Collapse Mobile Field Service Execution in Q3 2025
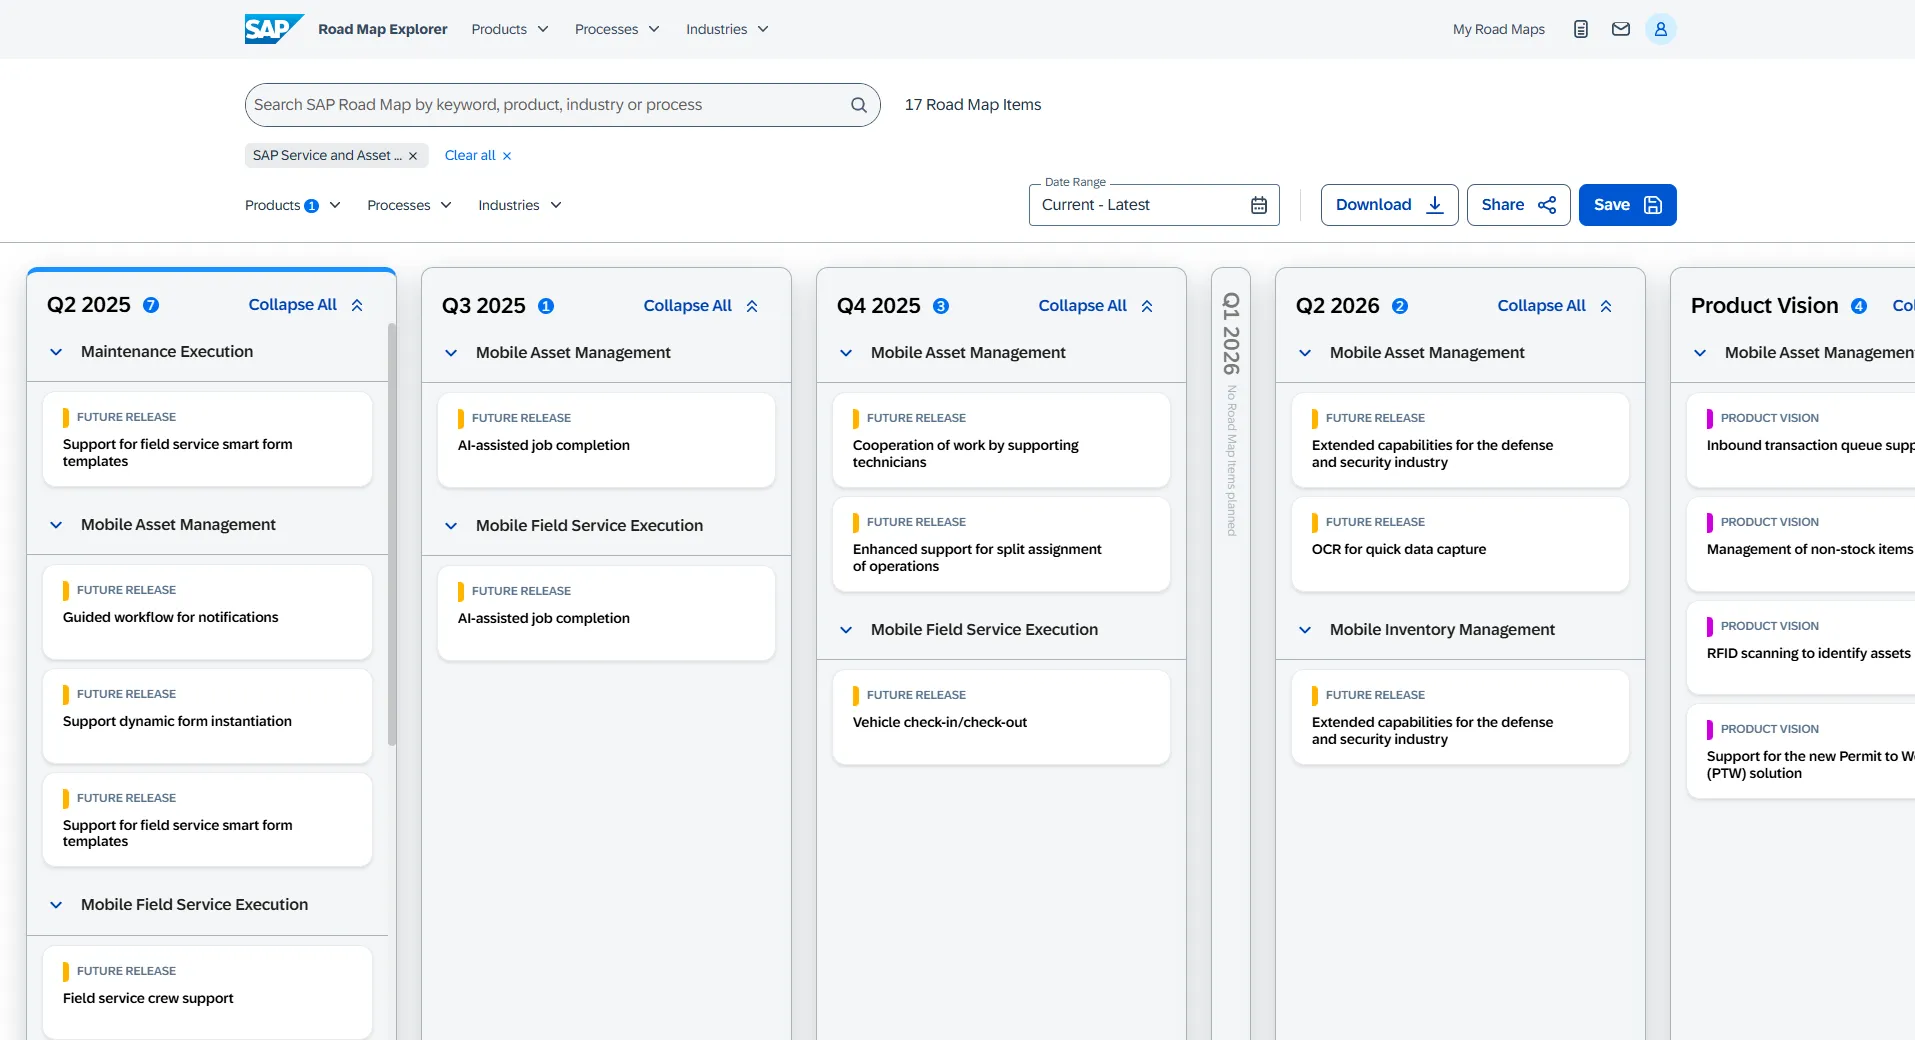This screenshot has width=1915, height=1040. (x=451, y=526)
